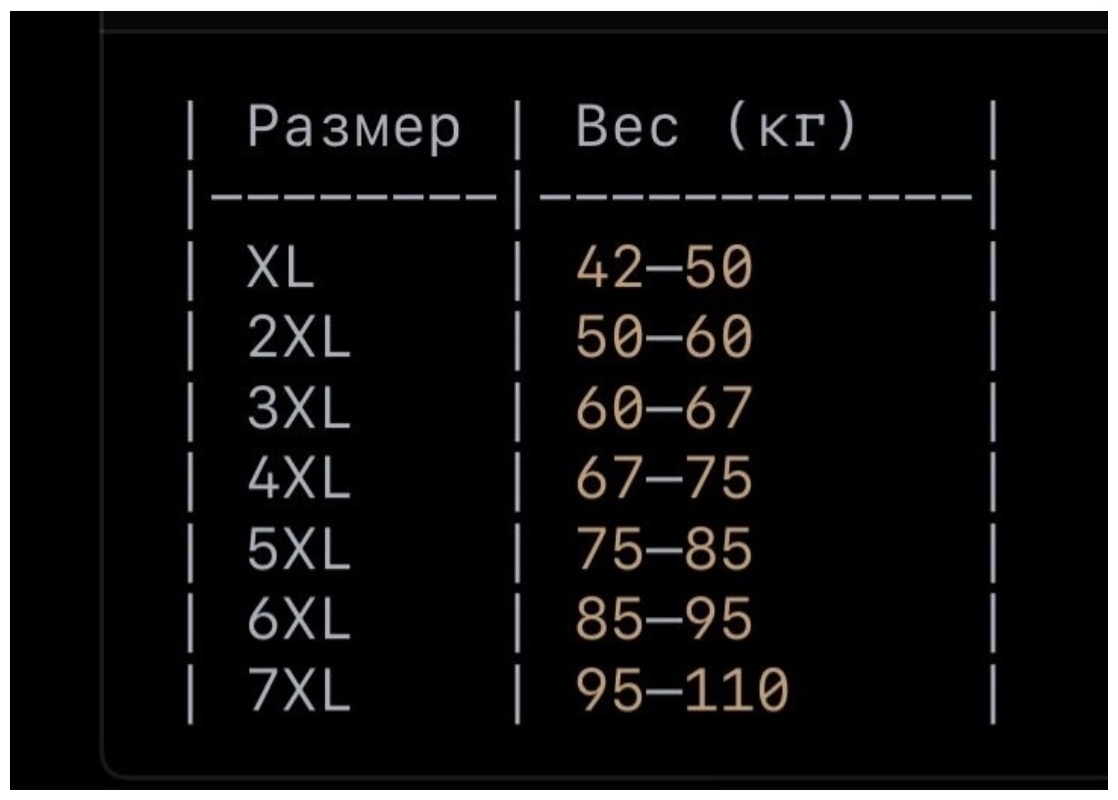The width and height of the screenshot is (1118, 800).
Task: Select the 2XL size cell
Action: point(299,337)
